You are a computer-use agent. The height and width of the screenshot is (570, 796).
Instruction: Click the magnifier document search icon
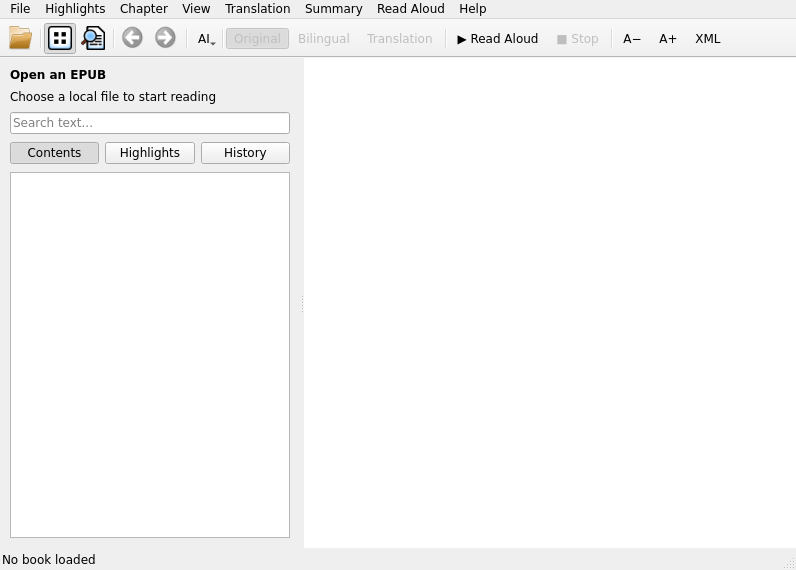pyautogui.click(x=93, y=38)
